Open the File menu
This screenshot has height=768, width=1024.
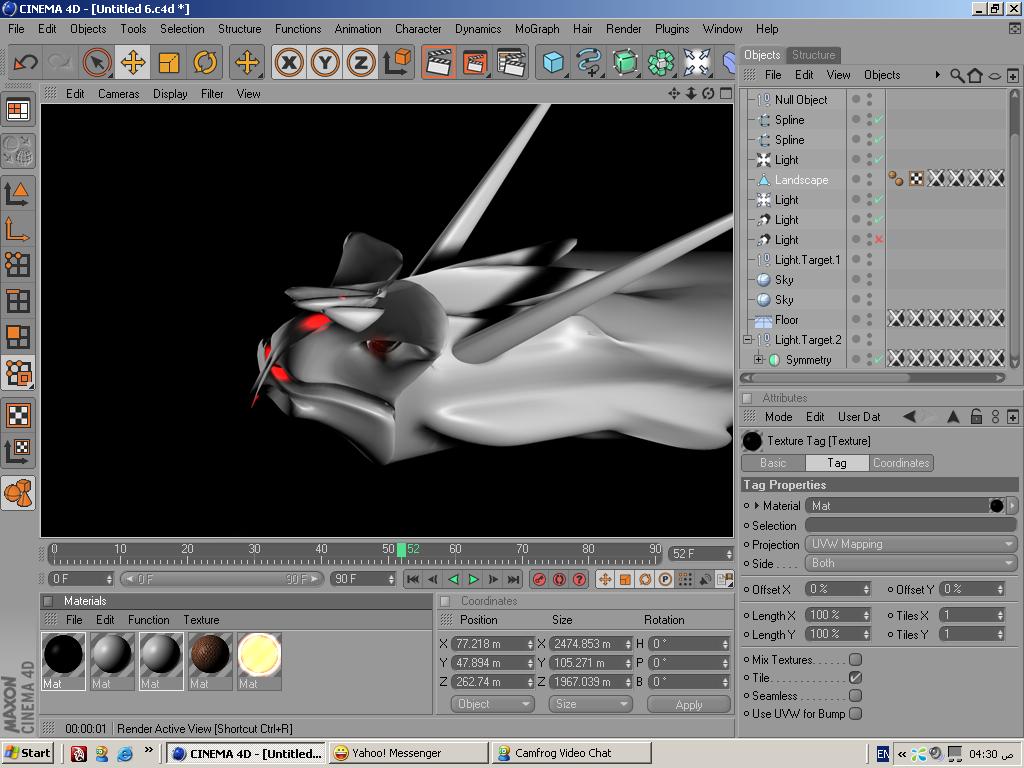click(x=16, y=29)
